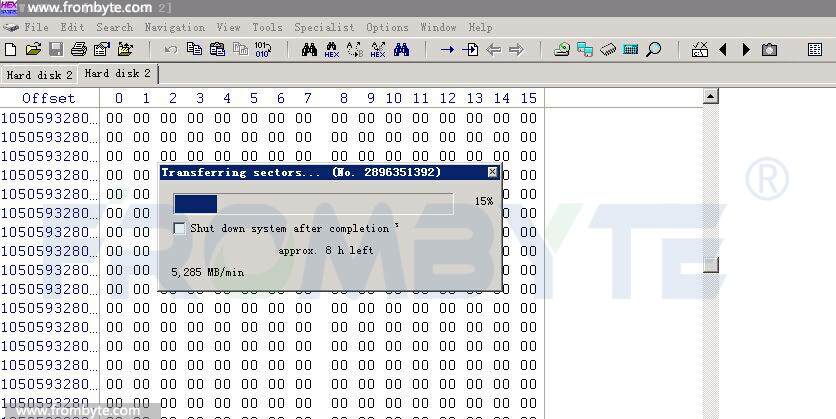
Task: Click the Copy block icon
Action: click(x=194, y=49)
